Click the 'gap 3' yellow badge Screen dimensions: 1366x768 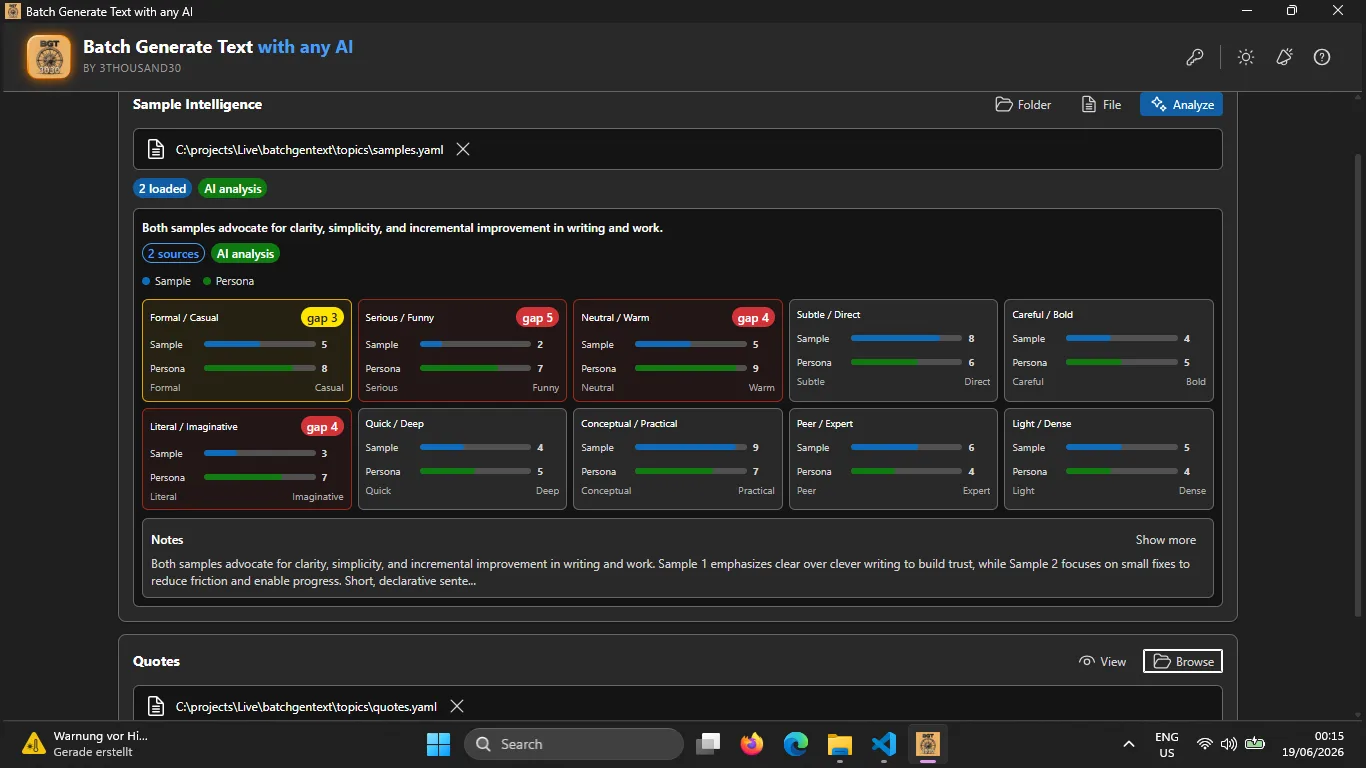pos(323,317)
